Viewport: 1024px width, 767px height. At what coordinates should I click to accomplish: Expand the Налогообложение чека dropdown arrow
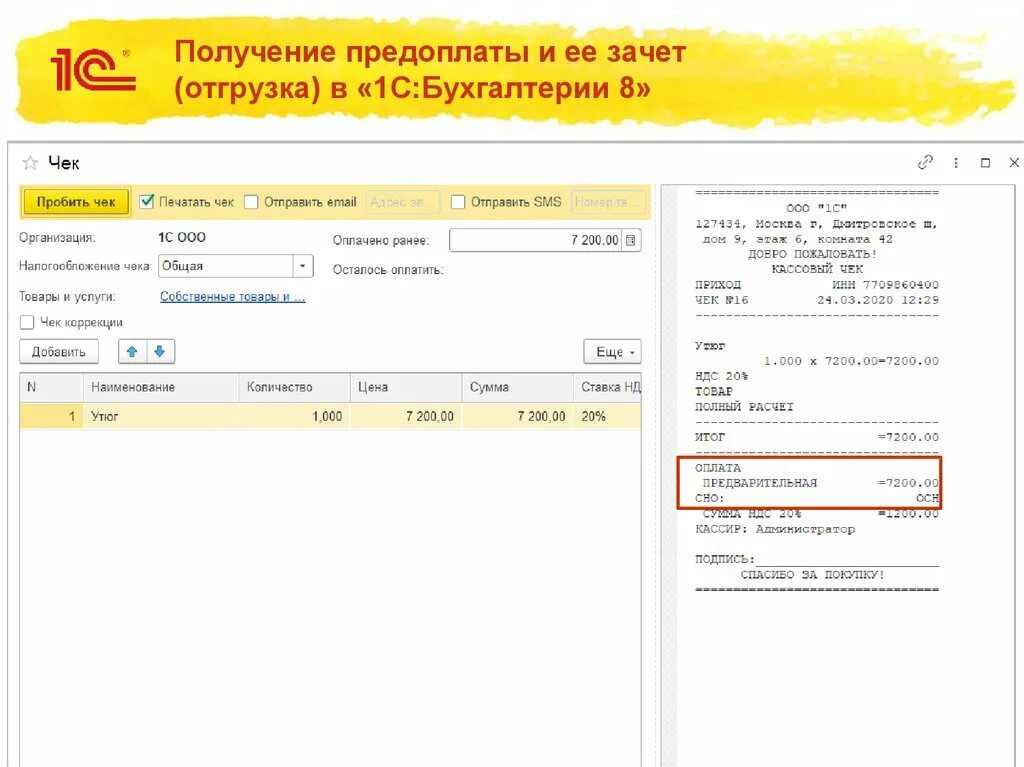pyautogui.click(x=302, y=266)
